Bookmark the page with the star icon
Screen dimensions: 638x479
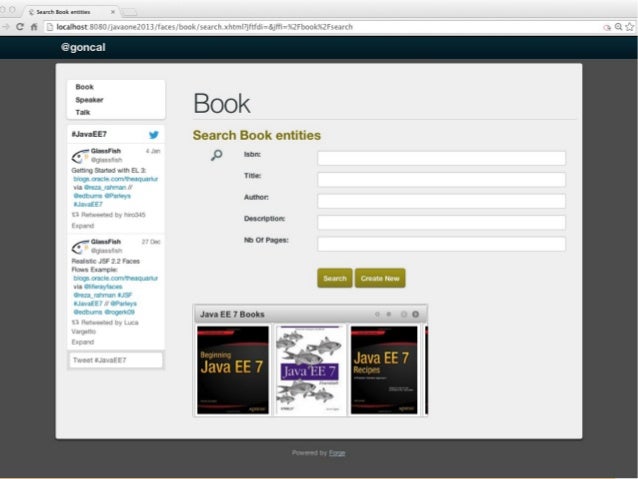pos(630,27)
